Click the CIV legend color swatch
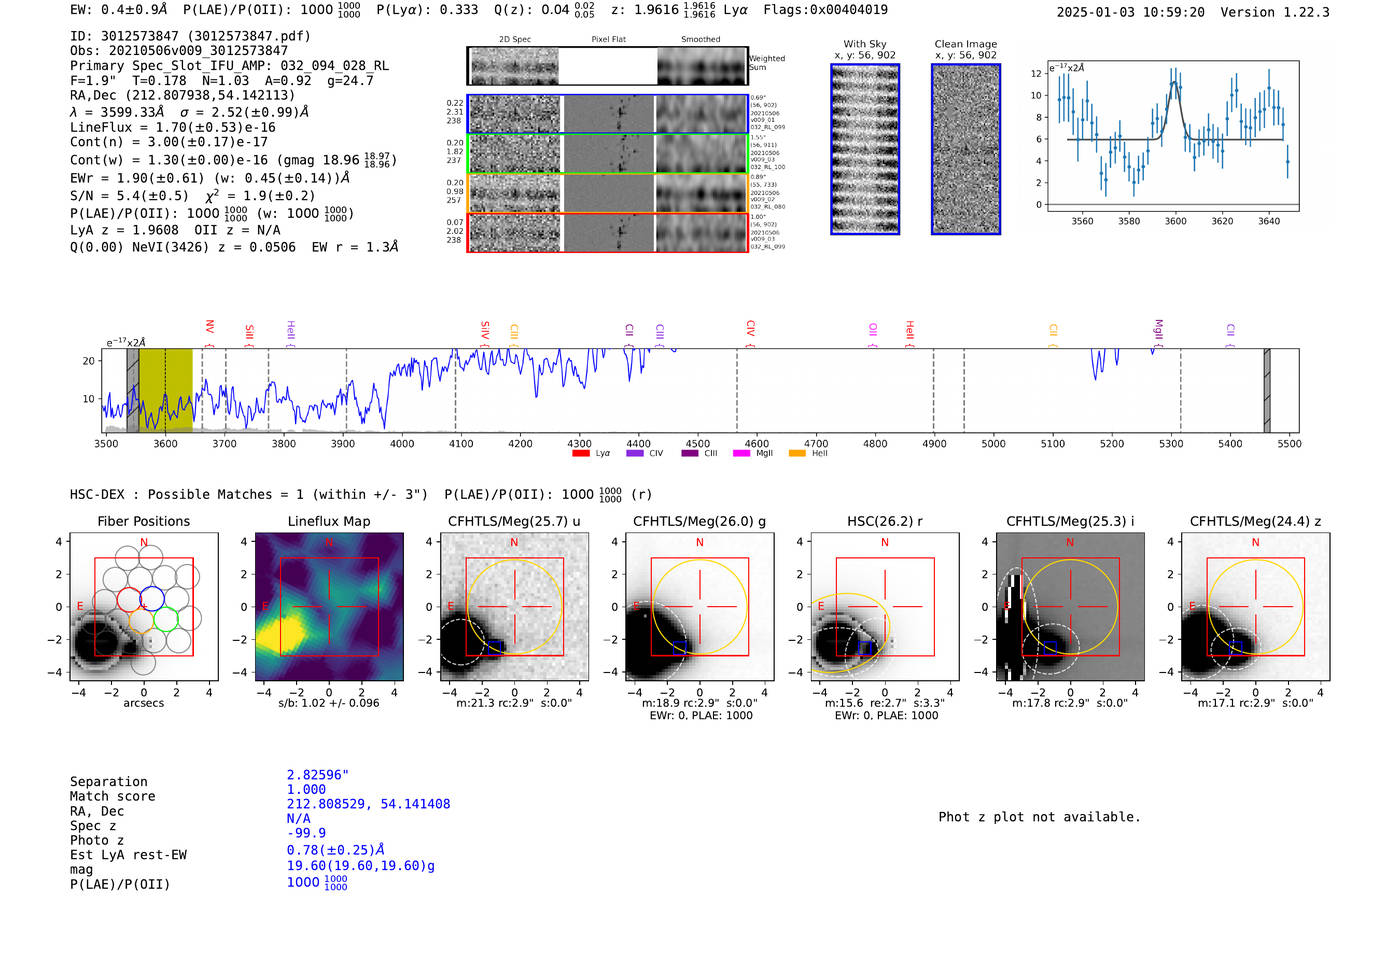The height and width of the screenshot is (953, 1400). [x=634, y=453]
